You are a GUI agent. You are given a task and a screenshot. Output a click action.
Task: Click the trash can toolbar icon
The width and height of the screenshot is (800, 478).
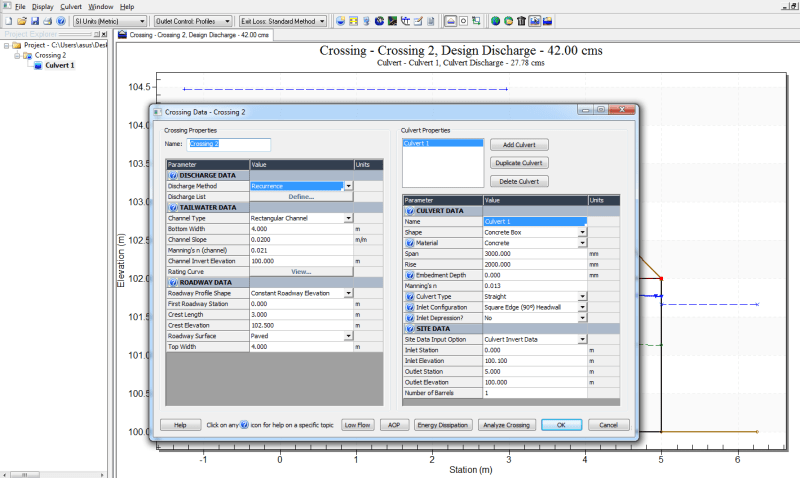click(521, 21)
